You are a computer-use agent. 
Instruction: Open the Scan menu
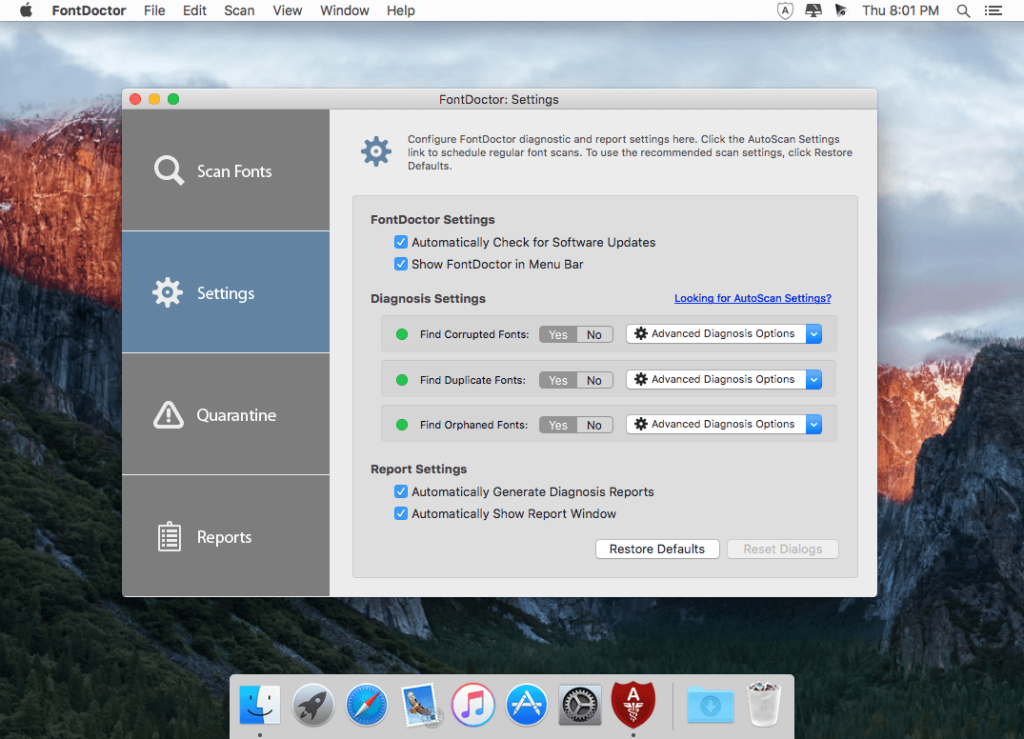(239, 11)
